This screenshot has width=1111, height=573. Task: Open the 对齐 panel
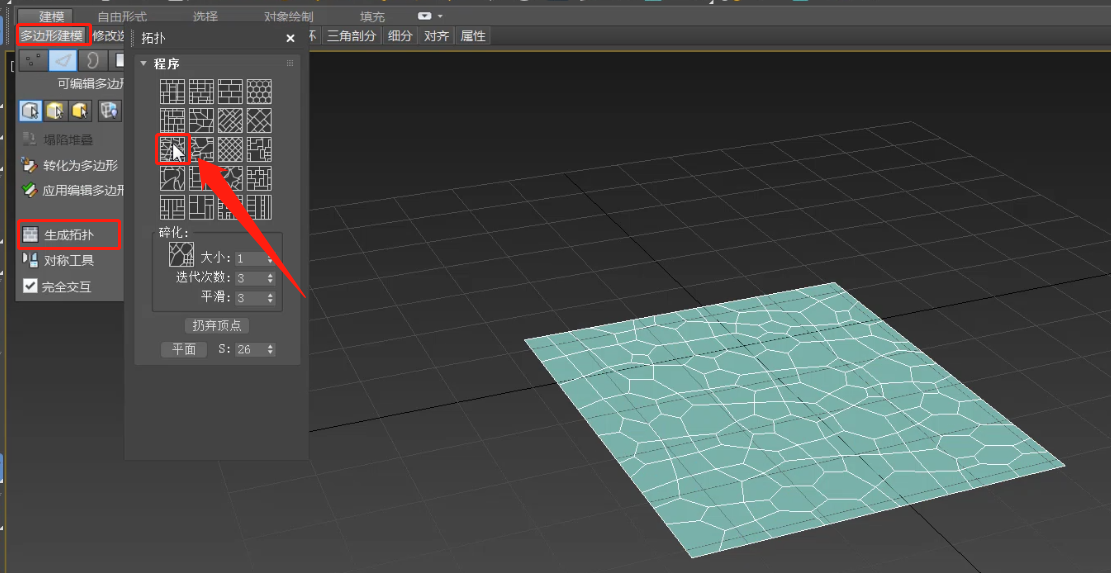(x=436, y=35)
